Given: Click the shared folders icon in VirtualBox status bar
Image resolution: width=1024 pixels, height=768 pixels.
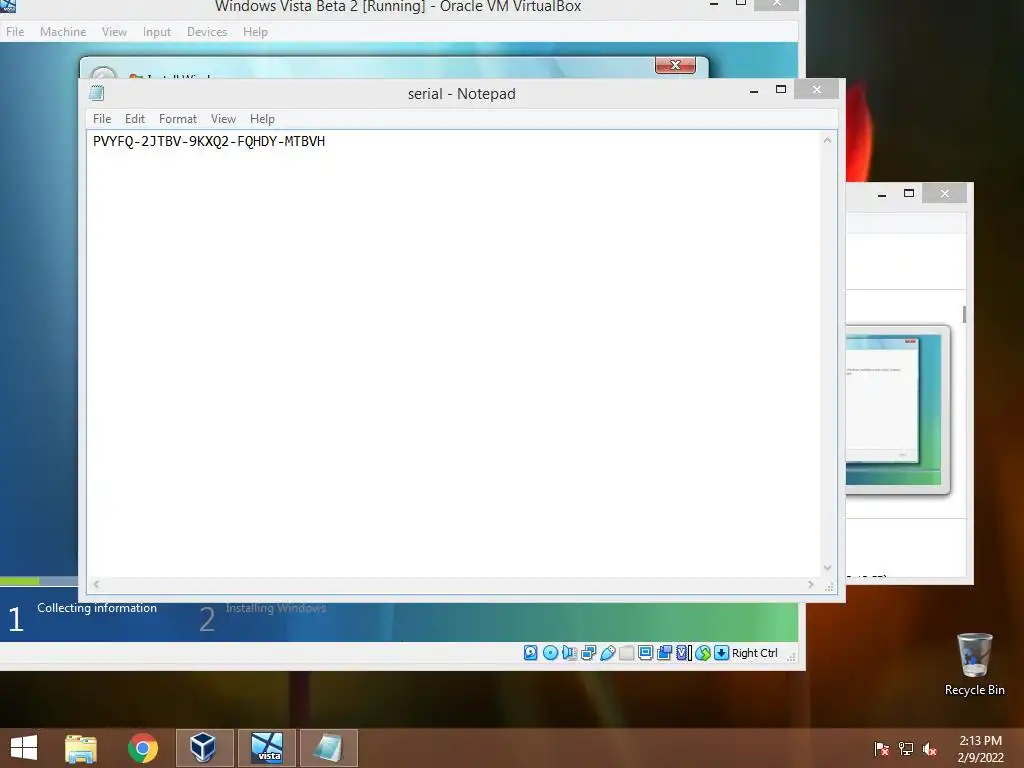Looking at the screenshot, I should (x=626, y=652).
